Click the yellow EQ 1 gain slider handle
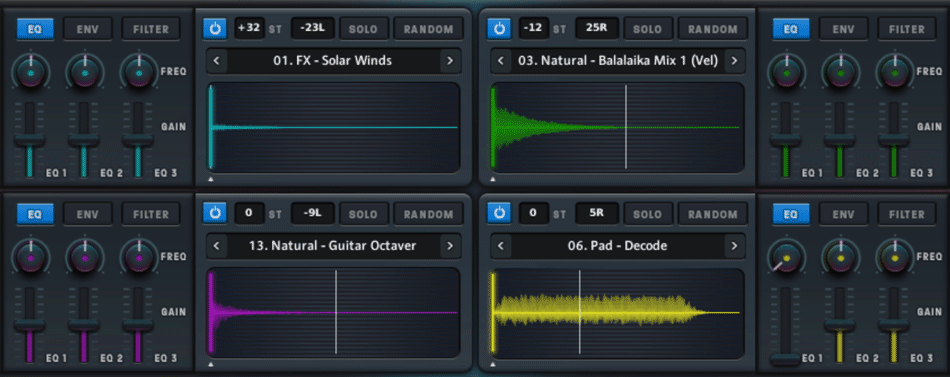This screenshot has width=950, height=377. coord(785,359)
